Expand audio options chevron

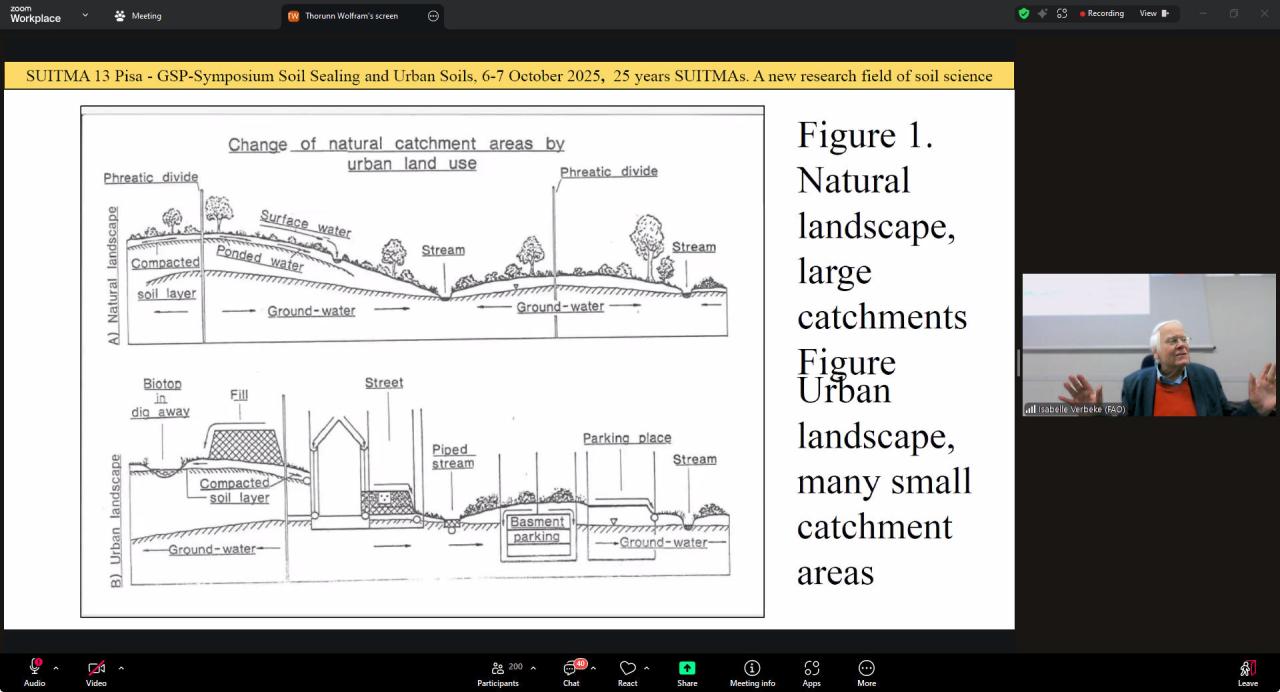(56, 668)
